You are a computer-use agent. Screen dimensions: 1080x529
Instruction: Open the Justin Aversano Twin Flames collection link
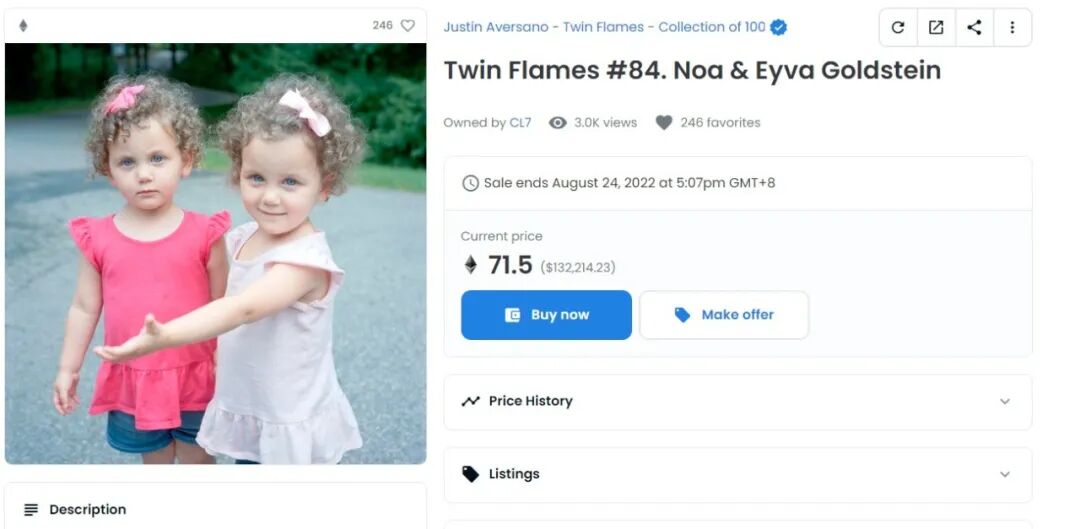[604, 27]
